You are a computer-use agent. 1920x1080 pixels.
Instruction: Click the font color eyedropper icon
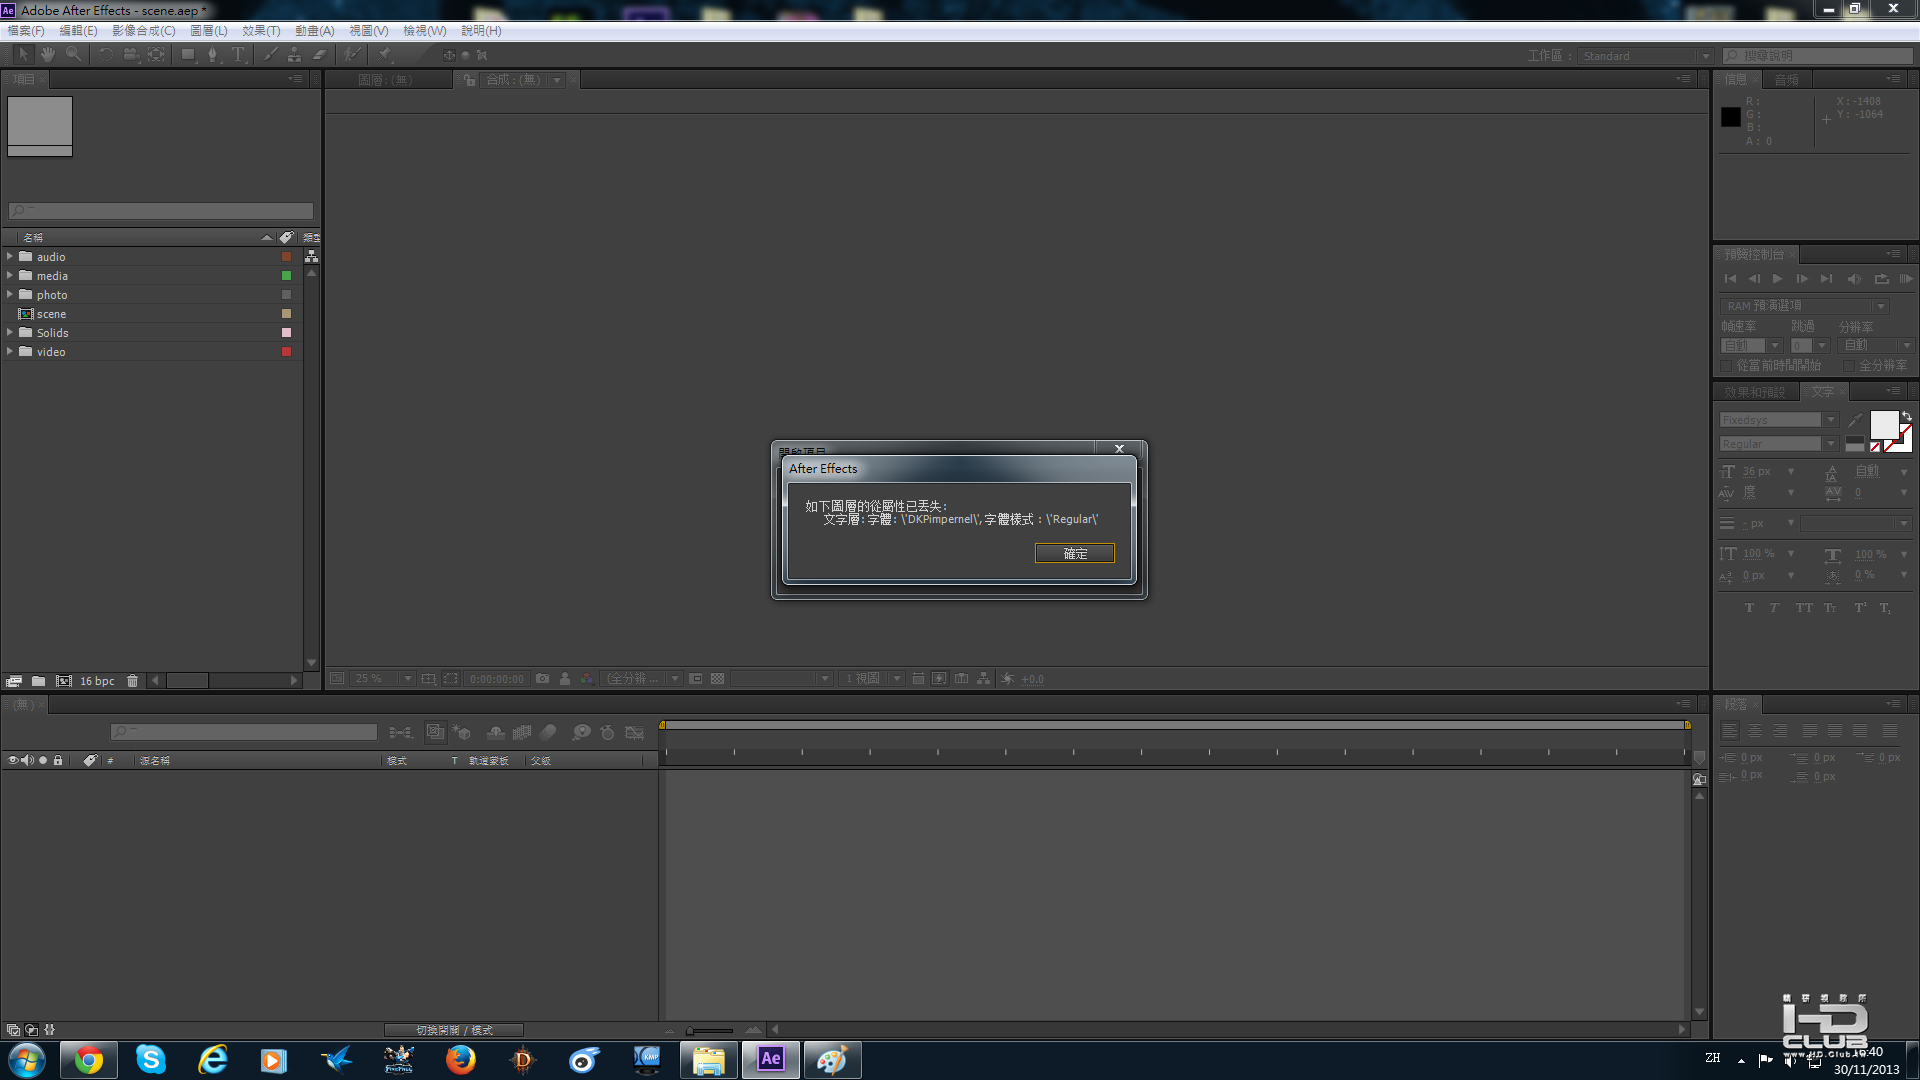pos(1855,420)
